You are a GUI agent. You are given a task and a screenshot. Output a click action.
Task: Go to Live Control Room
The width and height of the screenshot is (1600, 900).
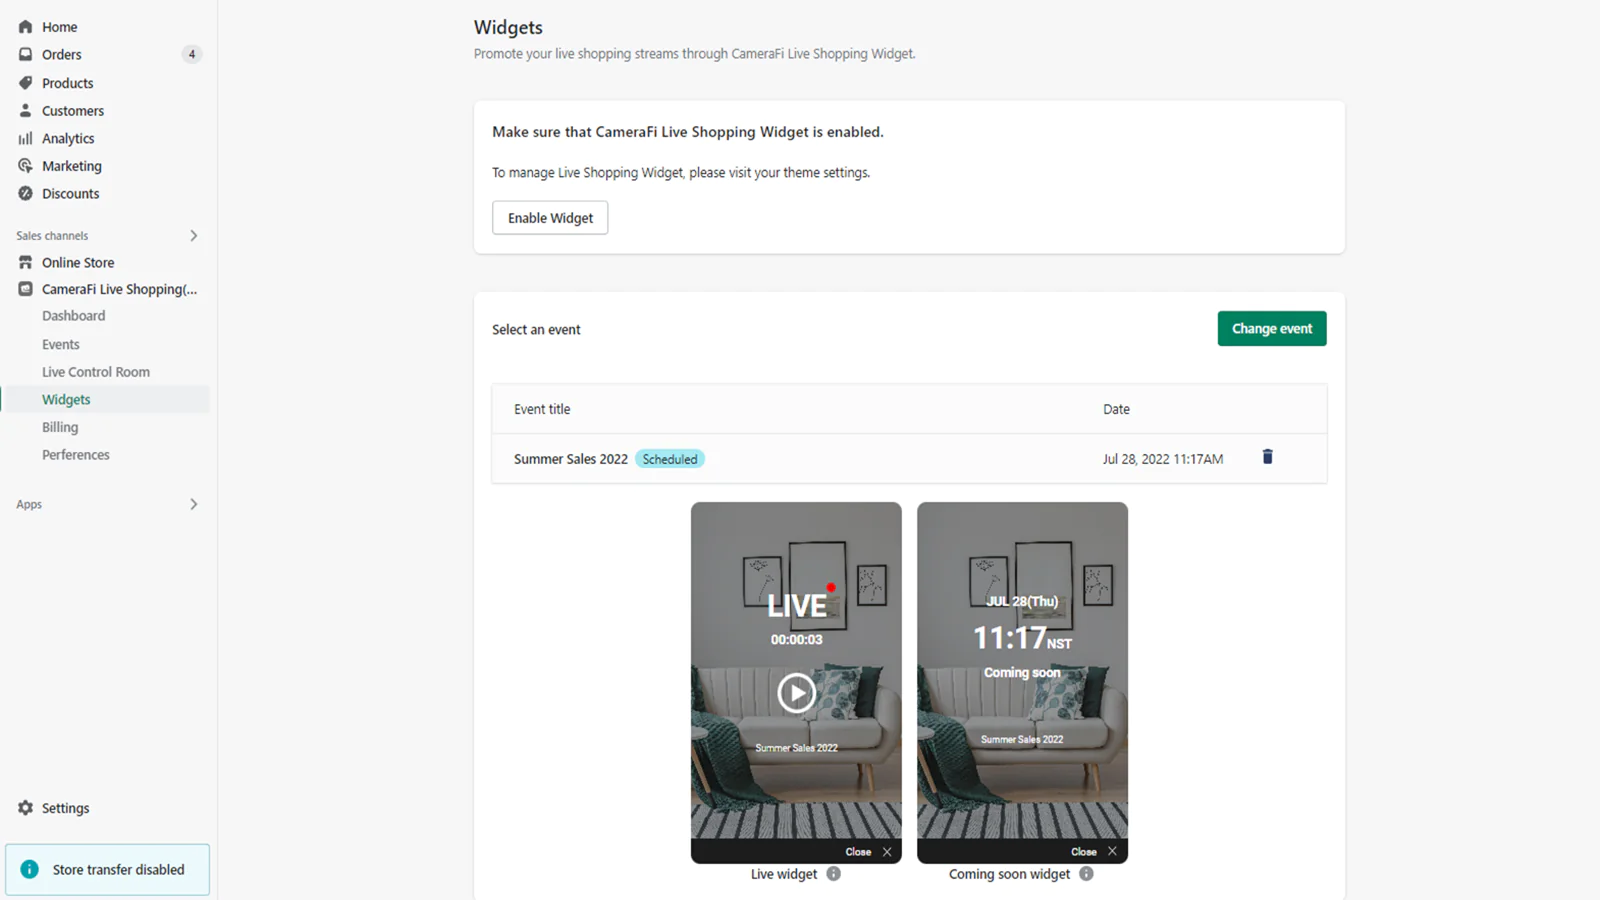(96, 372)
